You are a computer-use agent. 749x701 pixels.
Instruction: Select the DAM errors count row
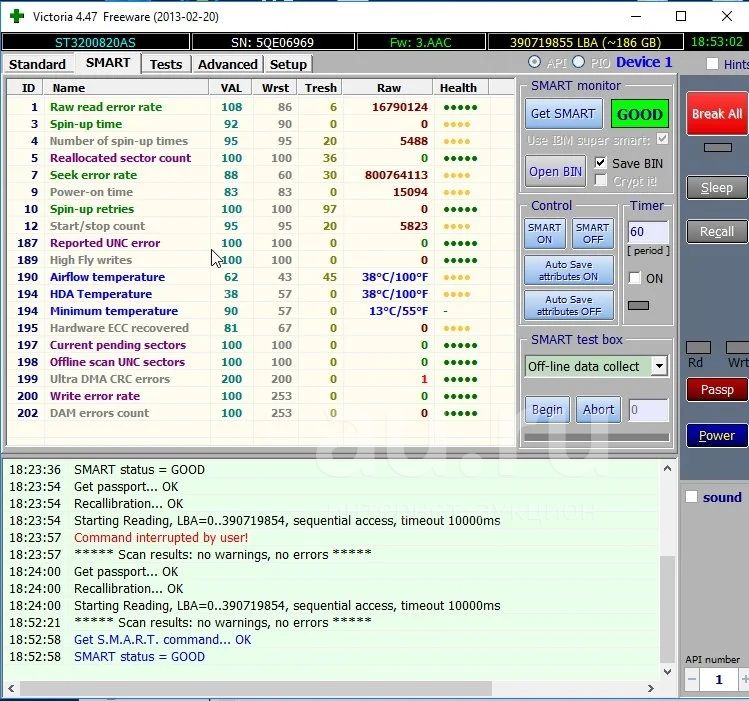point(260,413)
